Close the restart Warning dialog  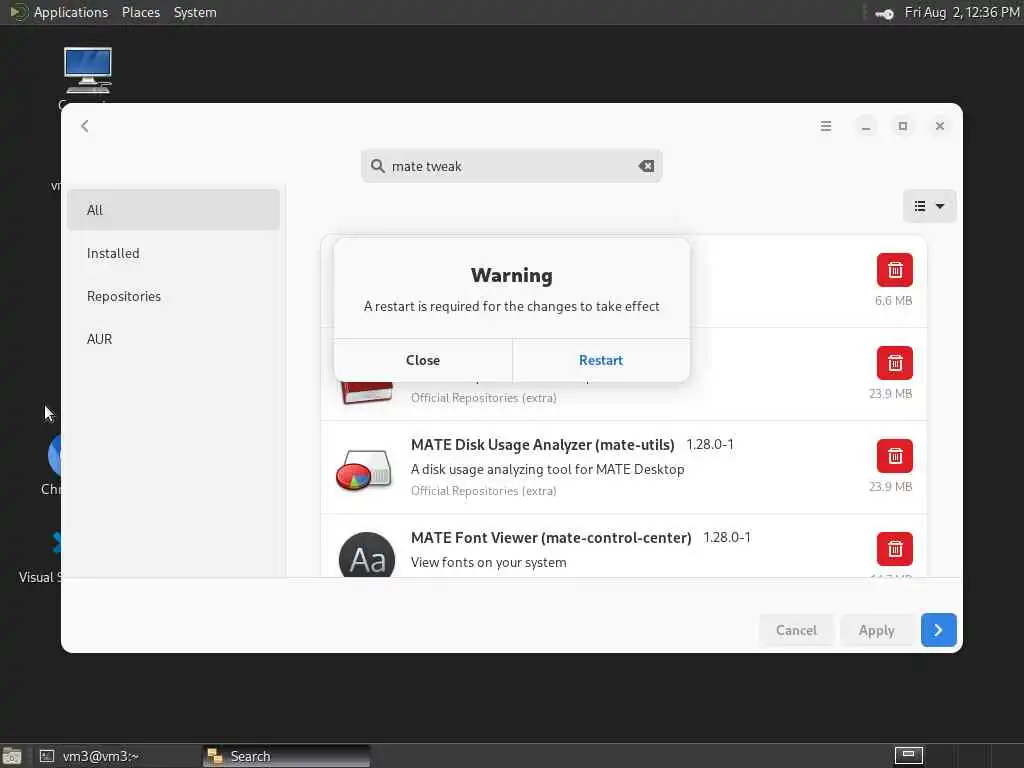[x=423, y=360]
